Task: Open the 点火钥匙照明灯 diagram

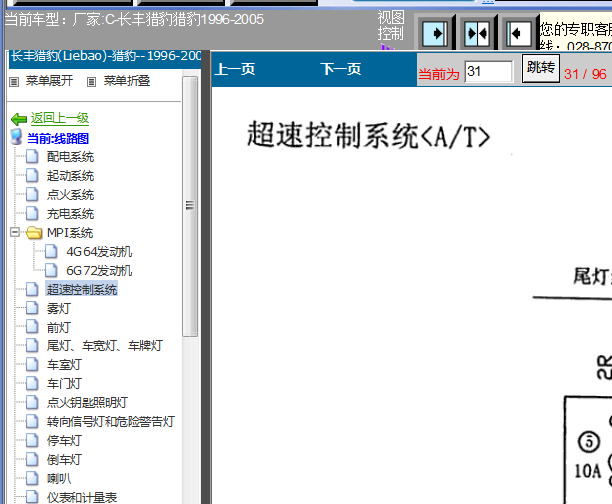Action: [87, 403]
